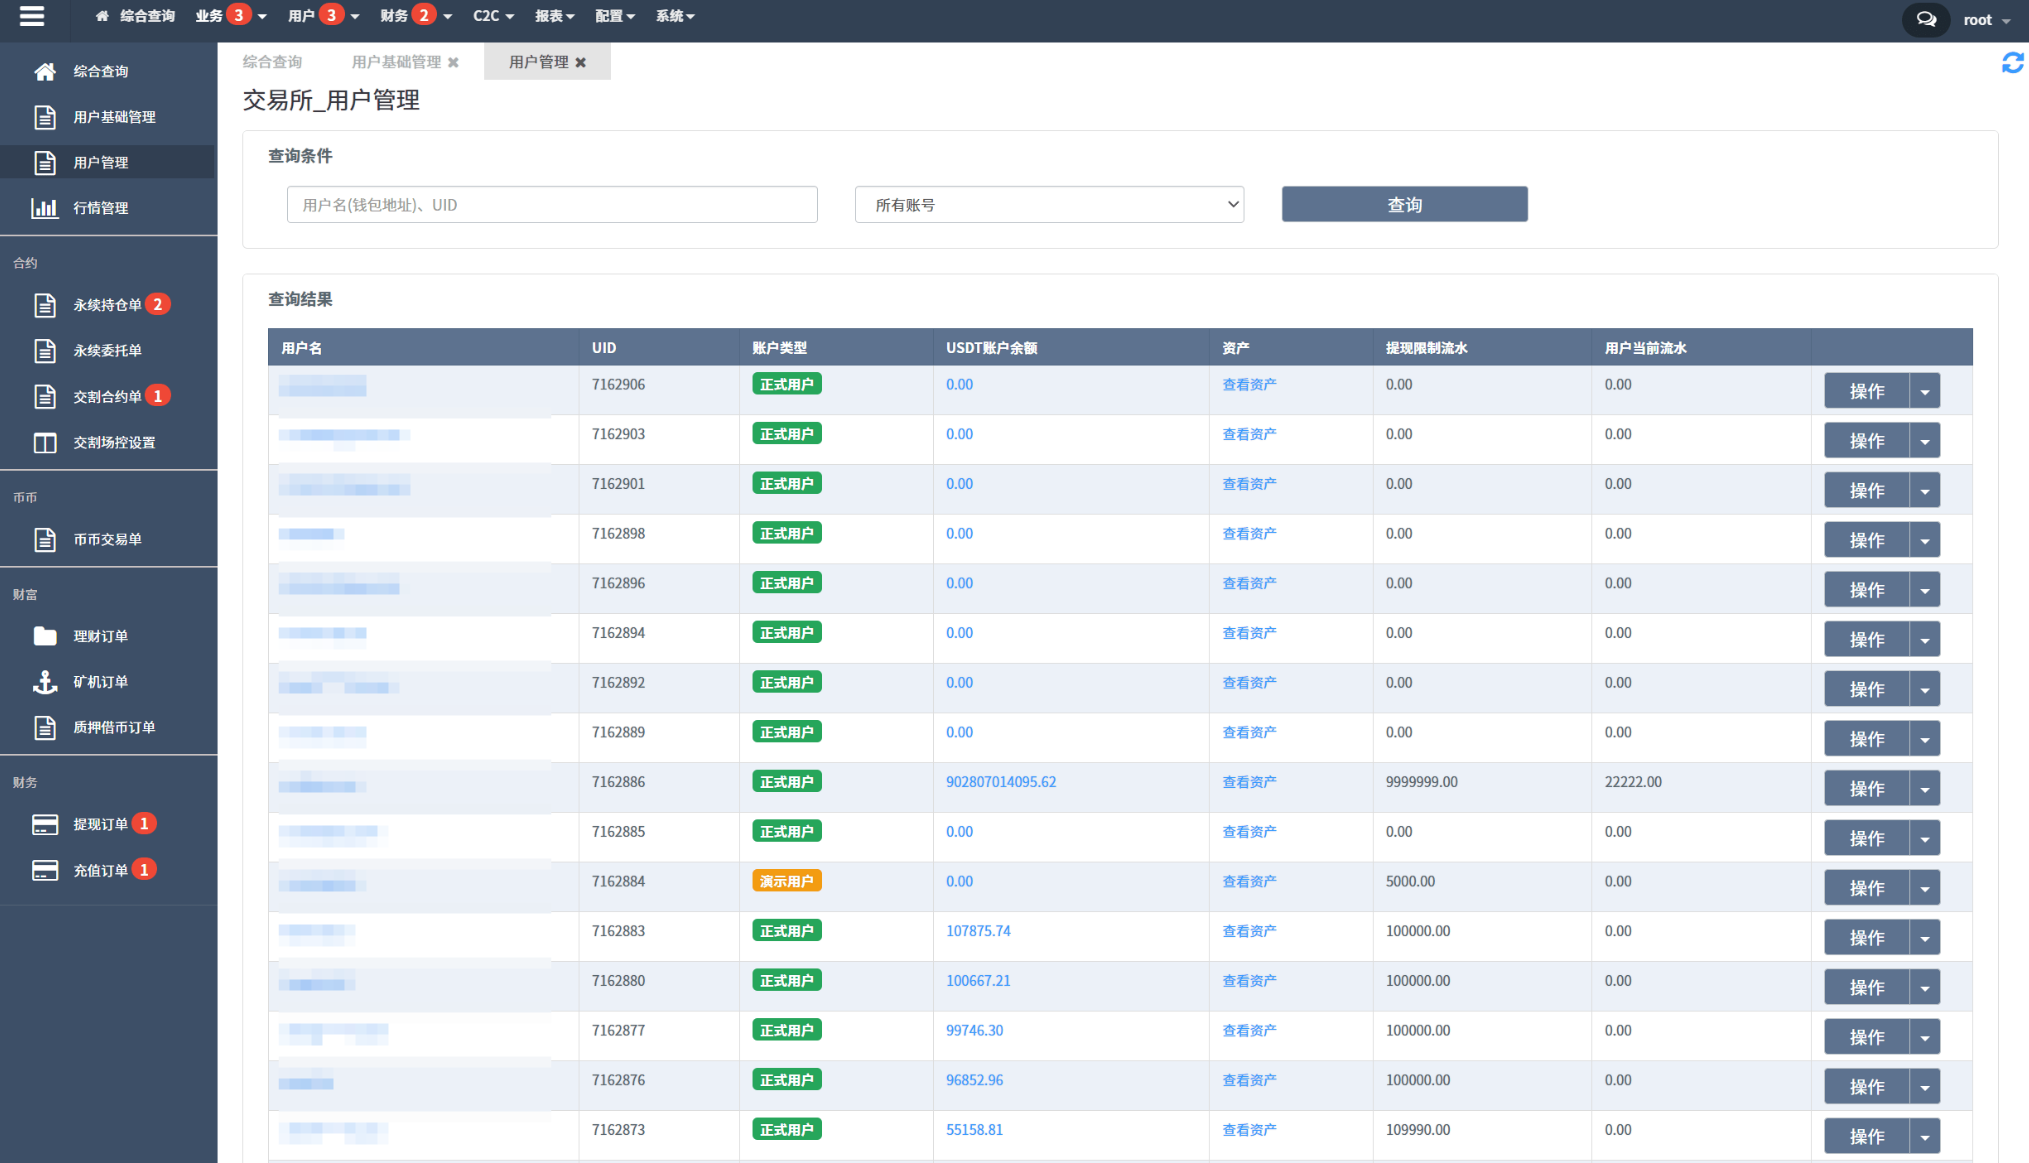Open the 用户 dropdown in top bar
The image size is (2029, 1163).
click(x=323, y=16)
